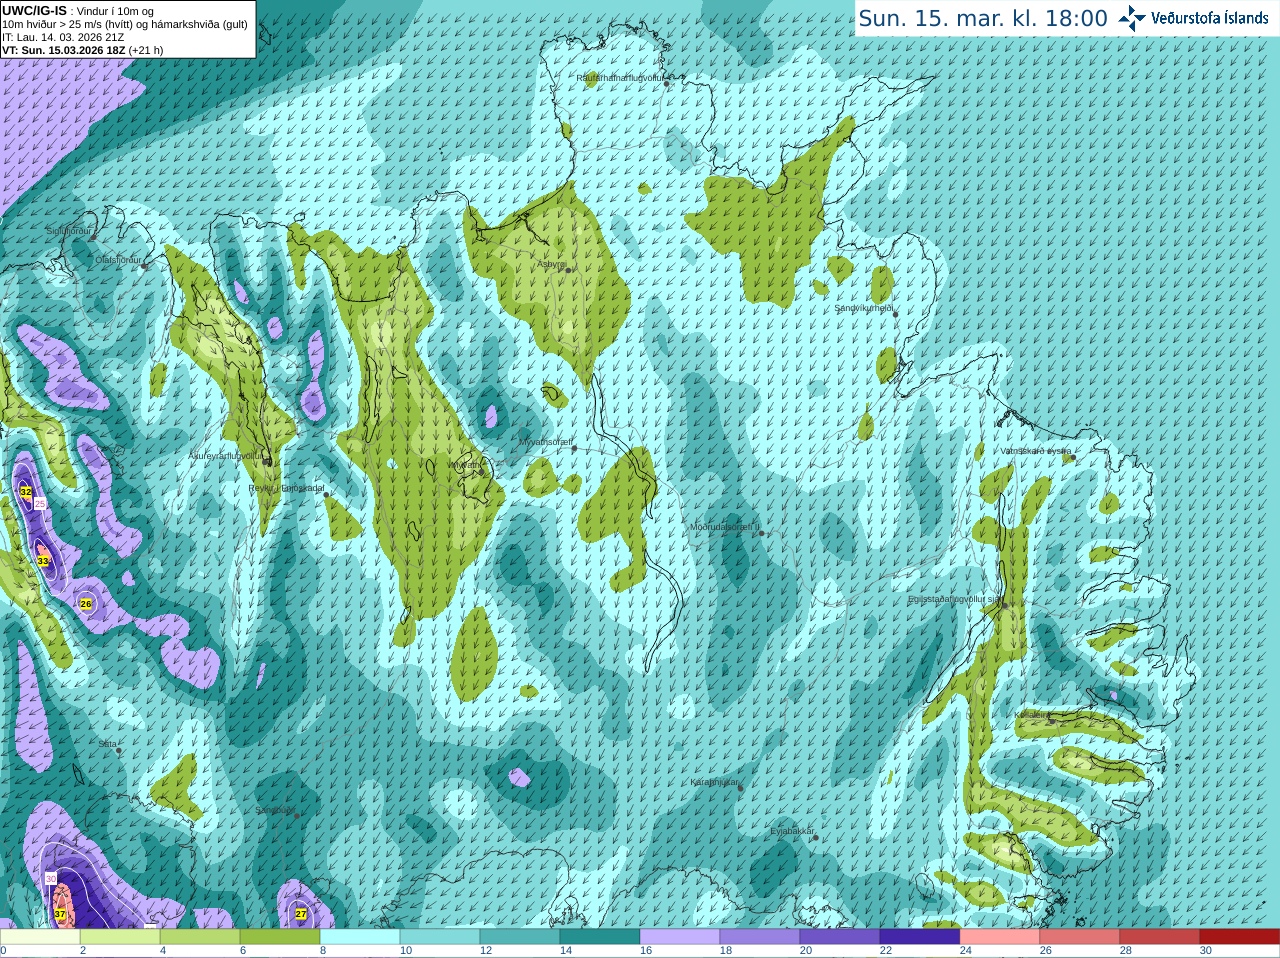The height and width of the screenshot is (958, 1280).
Task: Select the Möðrudalsöræfi II station label
Action: pyautogui.click(x=724, y=526)
